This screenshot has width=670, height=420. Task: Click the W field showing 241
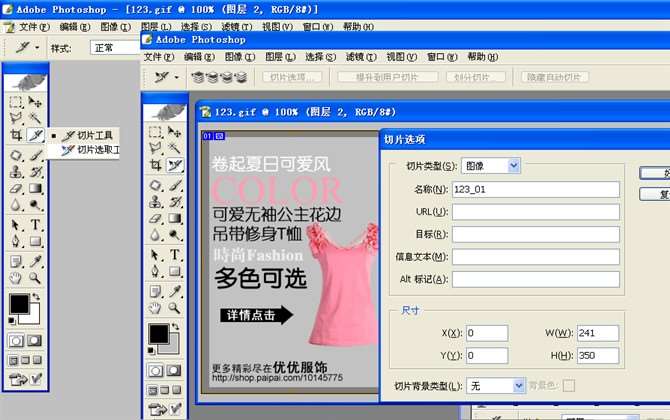(x=598, y=333)
